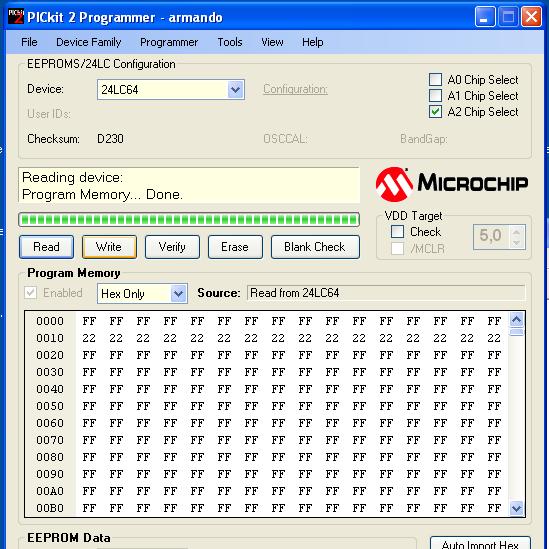Expand the Hex Only dropdown
This screenshot has width=549, height=549.
(x=178, y=293)
